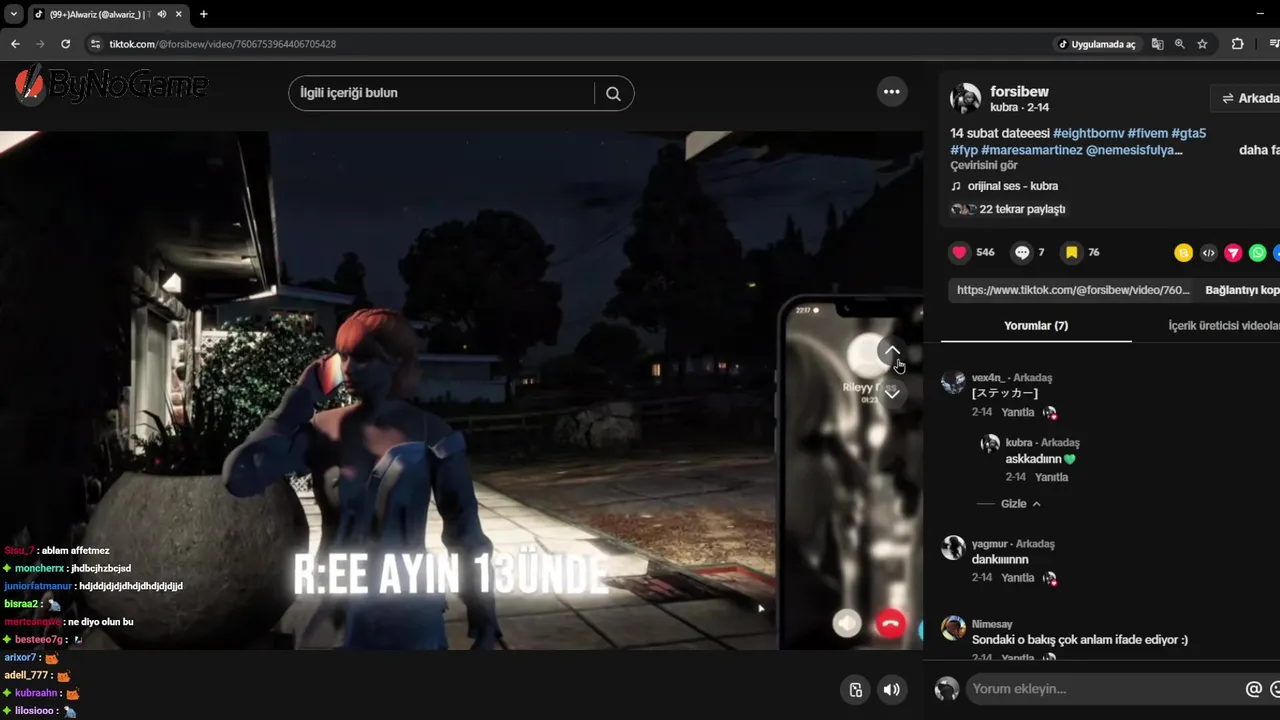This screenshot has width=1280, height=720.
Task: Reply to kubra's 'askkadıınn' comment
Action: tap(1052, 477)
